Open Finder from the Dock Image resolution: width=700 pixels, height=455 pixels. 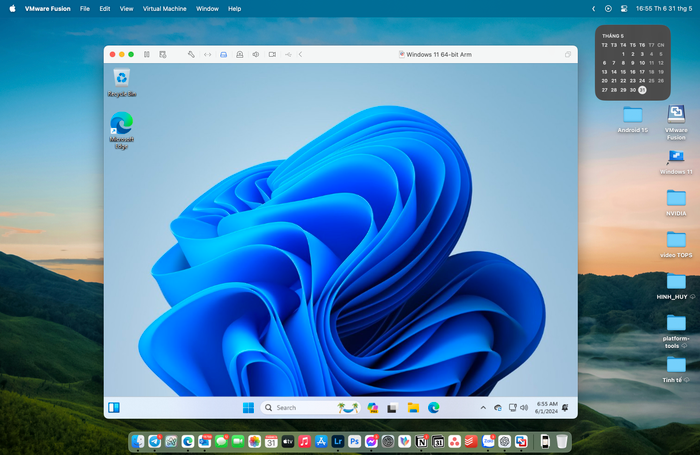(x=138, y=441)
